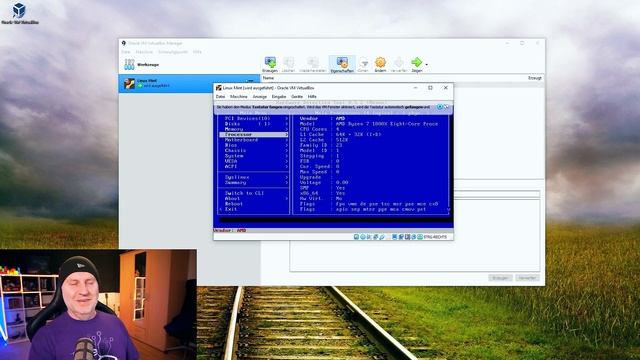Open Datei menu in VirtualBox Manager

click(x=125, y=52)
